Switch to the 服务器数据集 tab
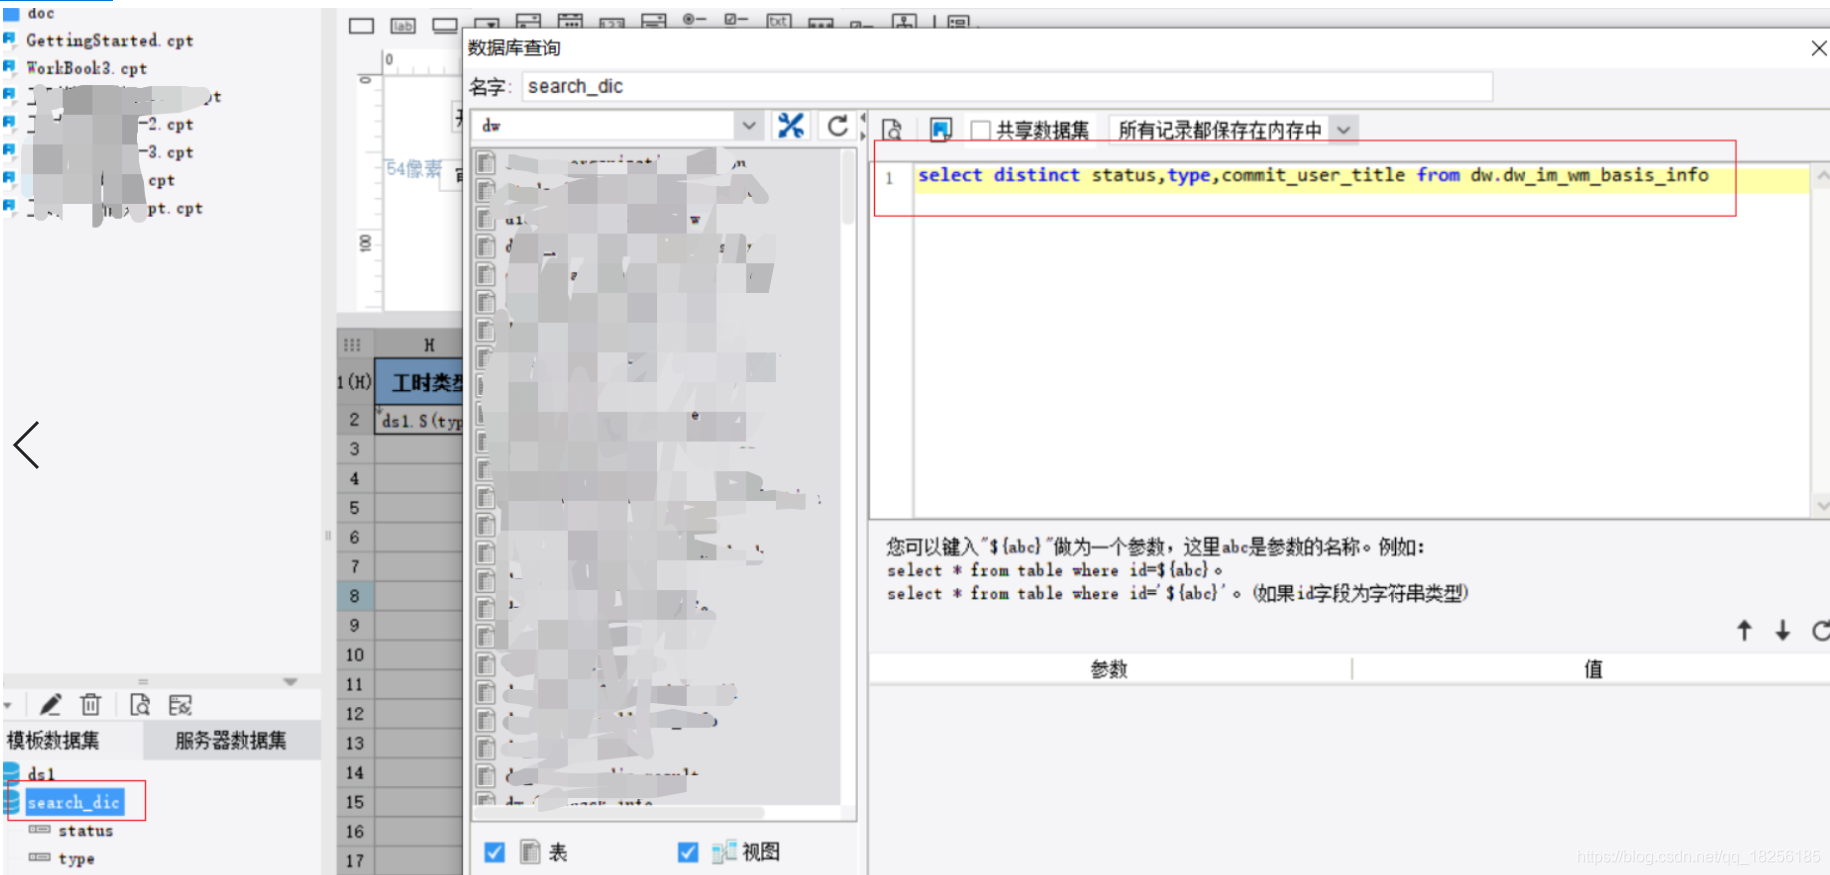 point(231,740)
